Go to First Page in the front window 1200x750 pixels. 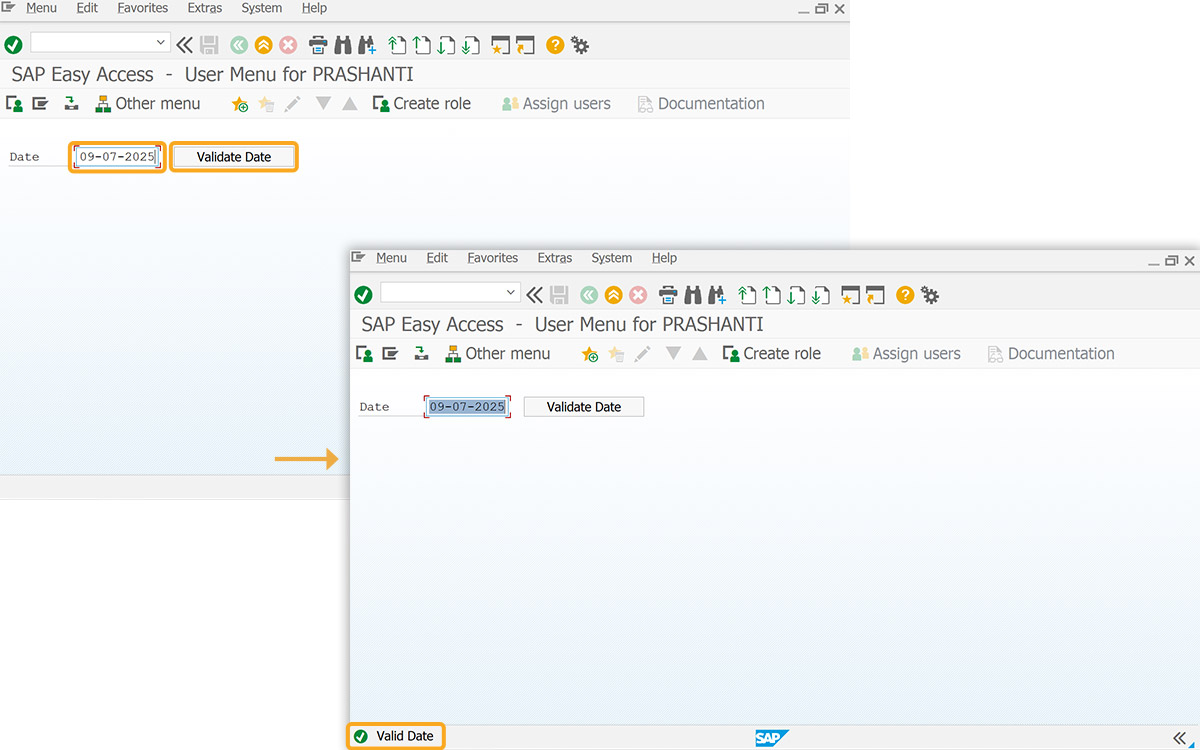click(746, 295)
